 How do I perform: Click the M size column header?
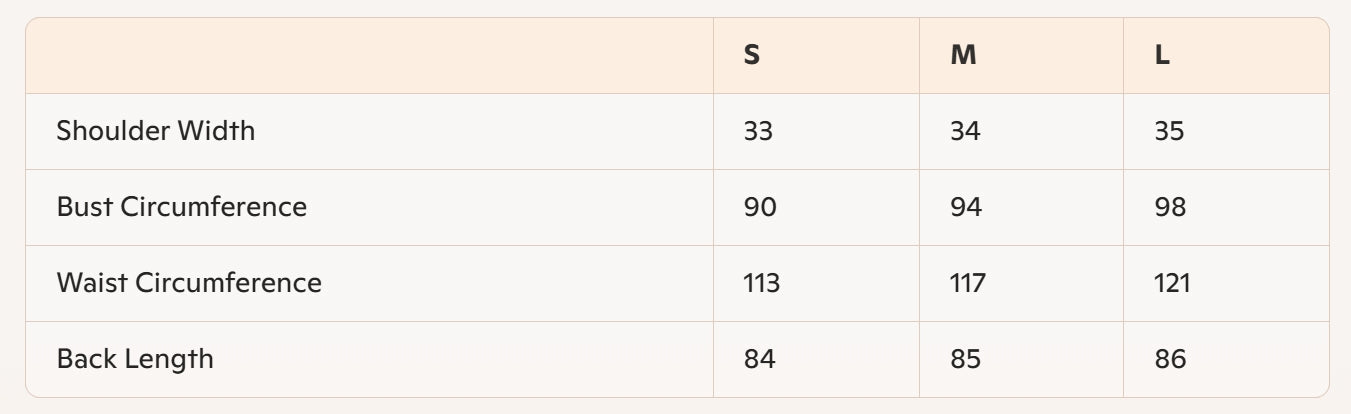(963, 56)
